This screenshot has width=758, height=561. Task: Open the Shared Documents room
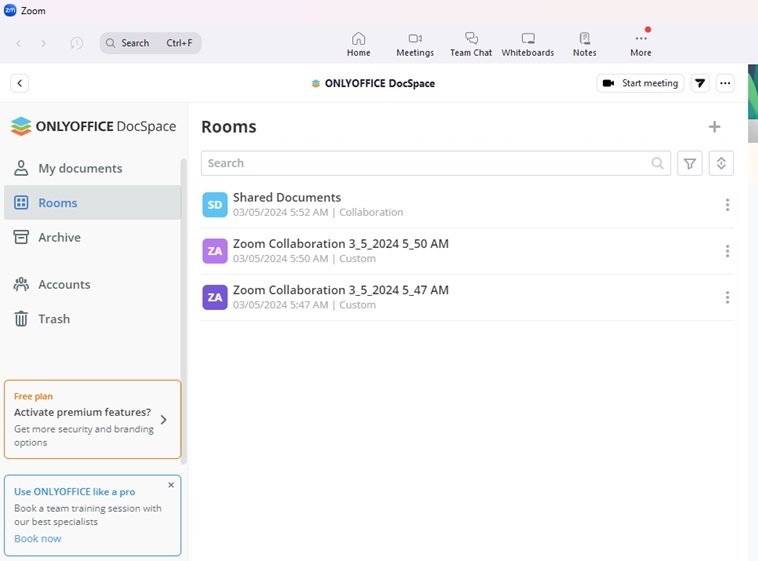467,205
